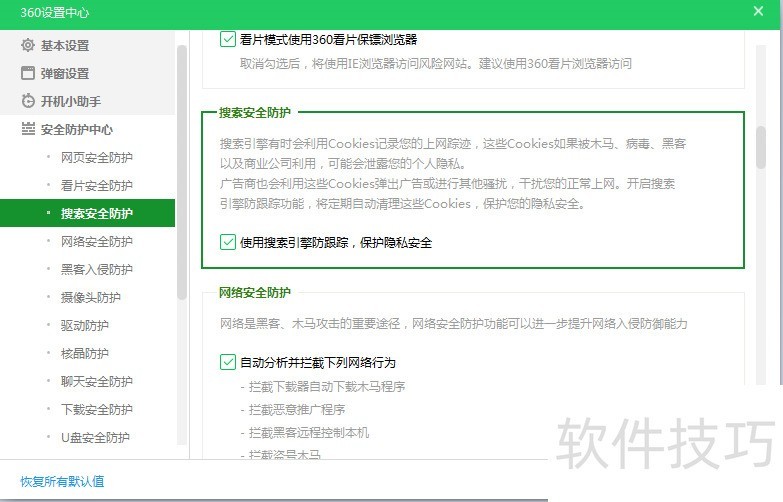Click the 360设置中心 title text
The height and width of the screenshot is (502, 783).
click(54, 12)
